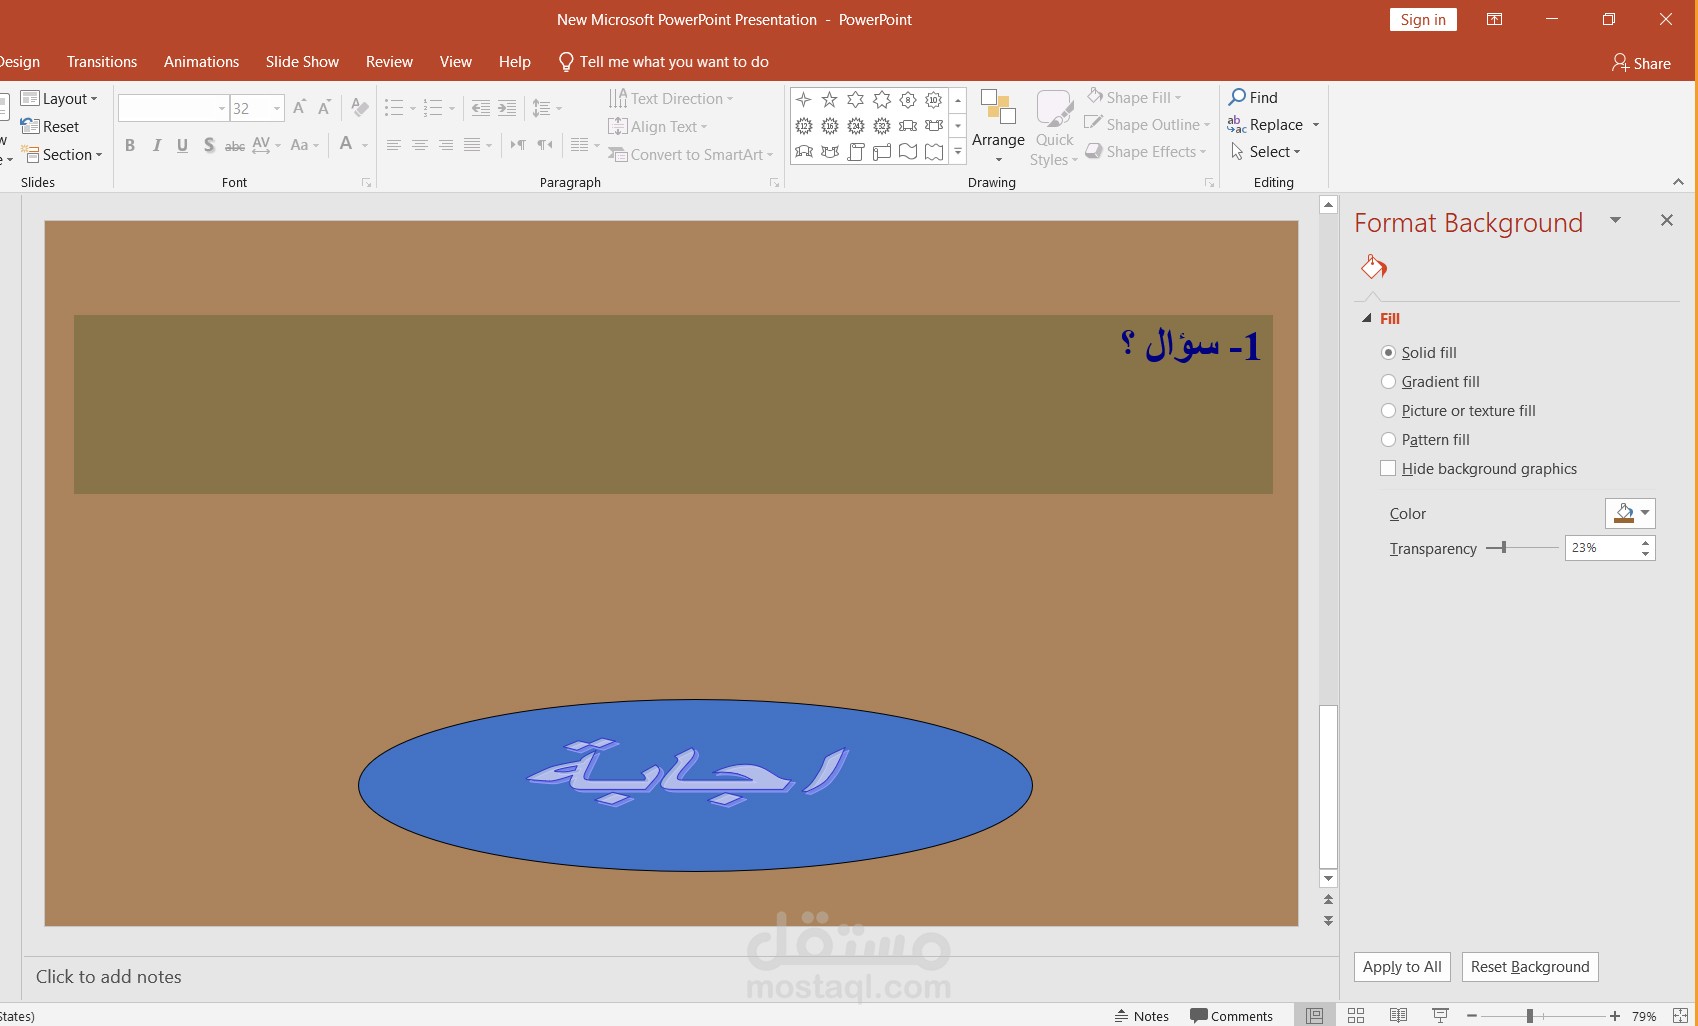
Task: Expand shapes gallery More arrow
Action: (958, 152)
